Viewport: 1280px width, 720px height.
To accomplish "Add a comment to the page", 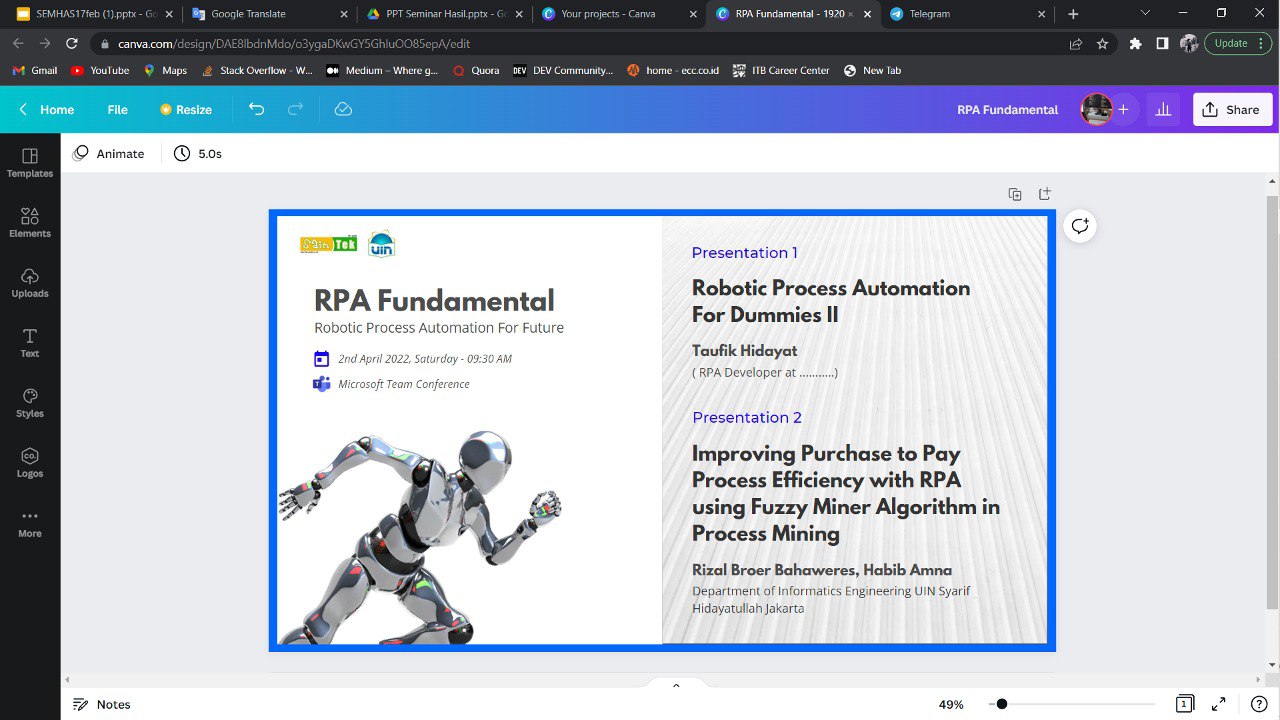I will pyautogui.click(x=1080, y=226).
